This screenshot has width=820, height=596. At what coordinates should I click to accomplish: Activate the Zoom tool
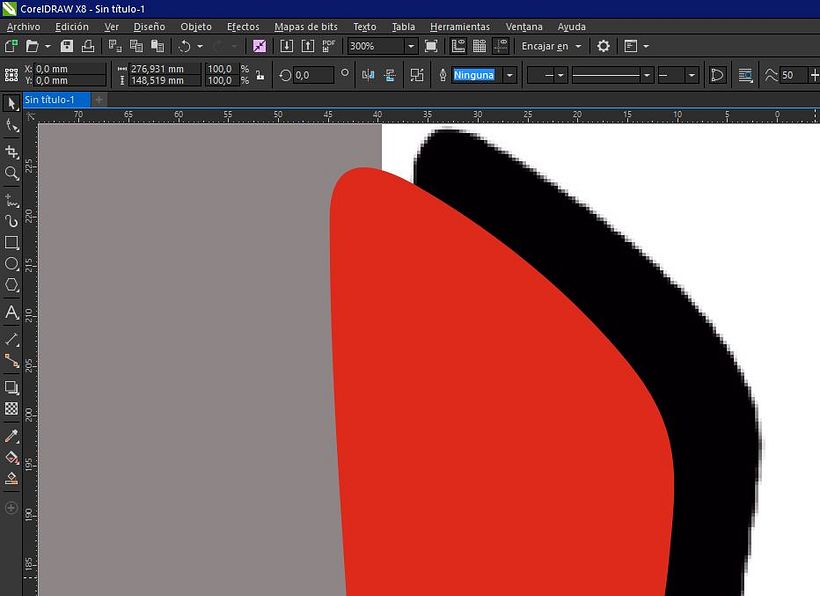click(x=12, y=174)
